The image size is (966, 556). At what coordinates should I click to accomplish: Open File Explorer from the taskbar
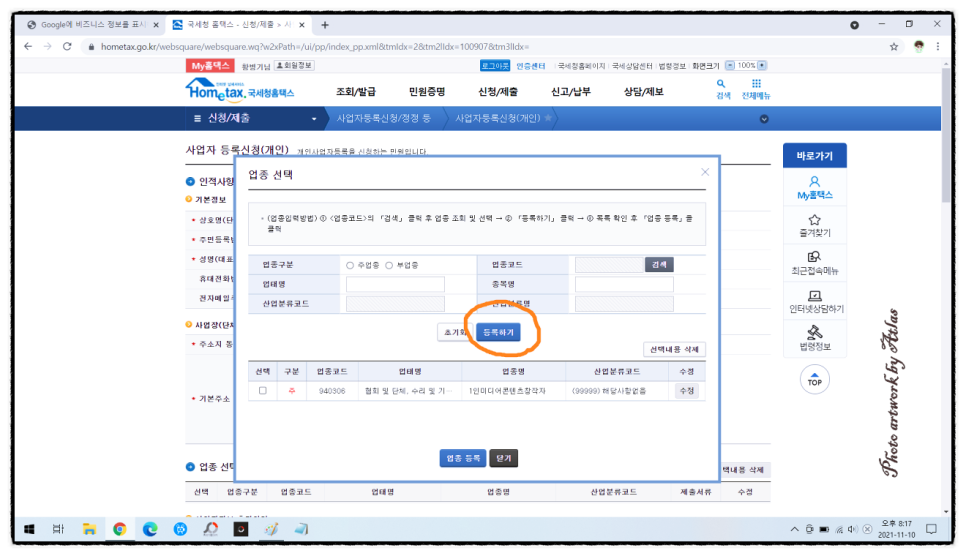click(x=89, y=529)
